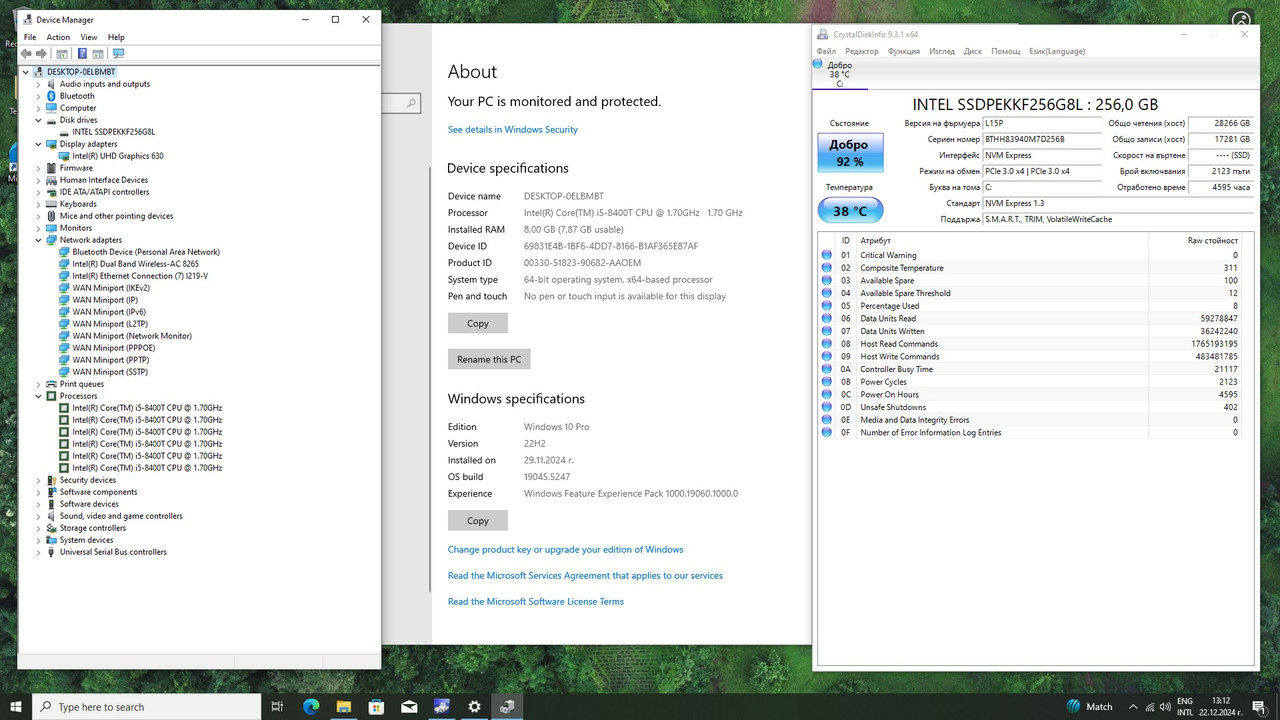Screen dimensions: 1280x720
Task: Click the Windows Start button
Action: click(x=16, y=706)
